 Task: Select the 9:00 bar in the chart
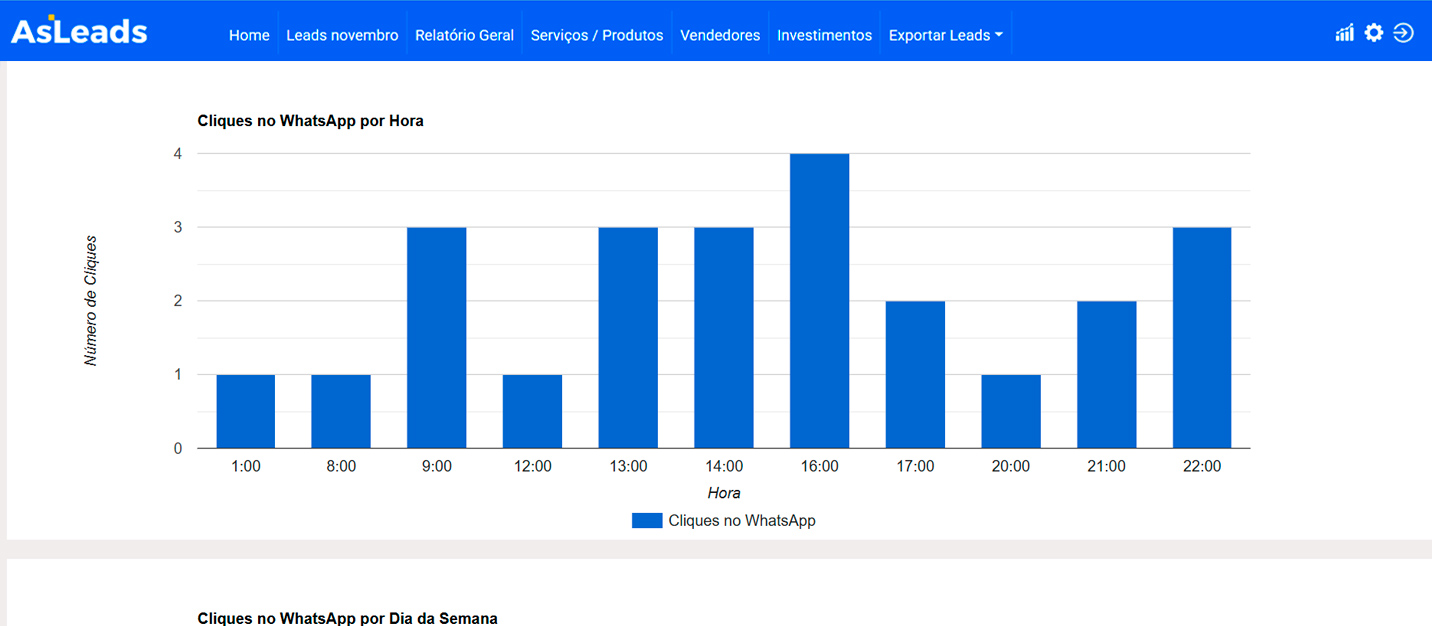tap(436, 337)
